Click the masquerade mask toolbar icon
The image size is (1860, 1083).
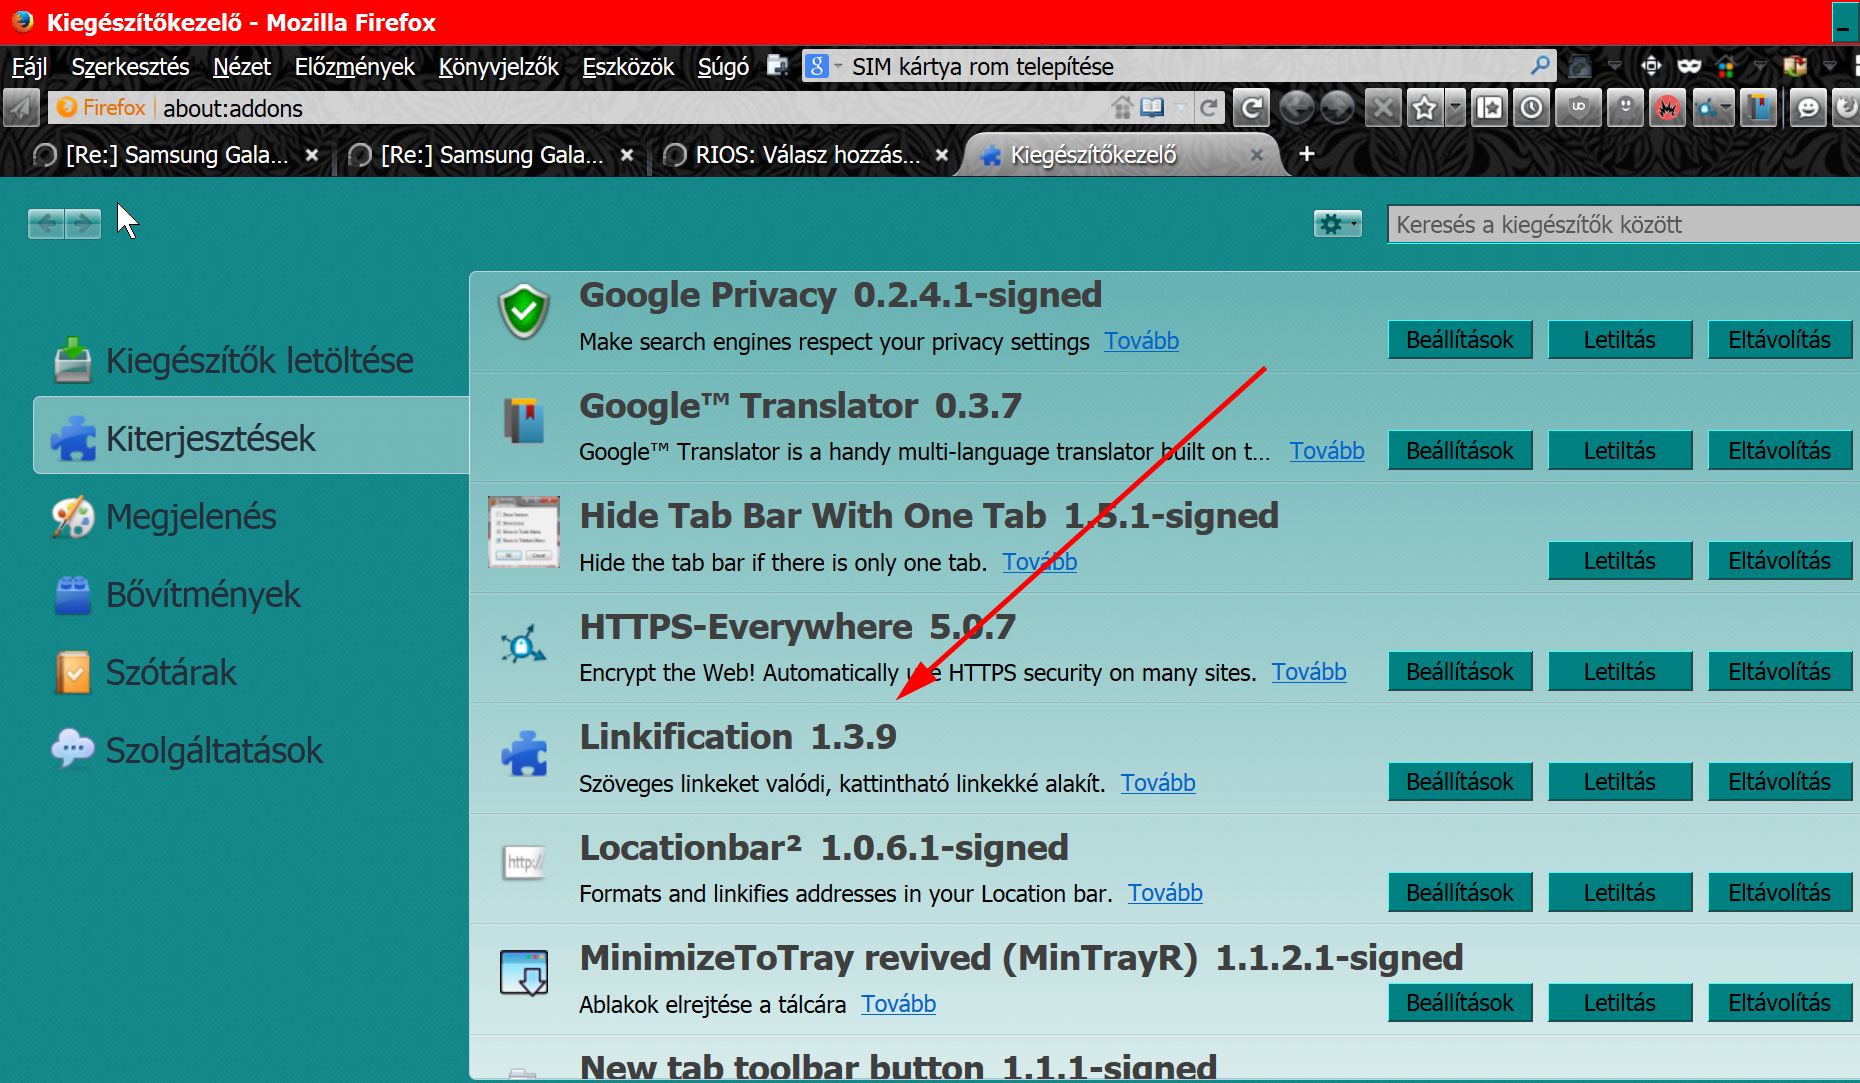click(x=1689, y=66)
